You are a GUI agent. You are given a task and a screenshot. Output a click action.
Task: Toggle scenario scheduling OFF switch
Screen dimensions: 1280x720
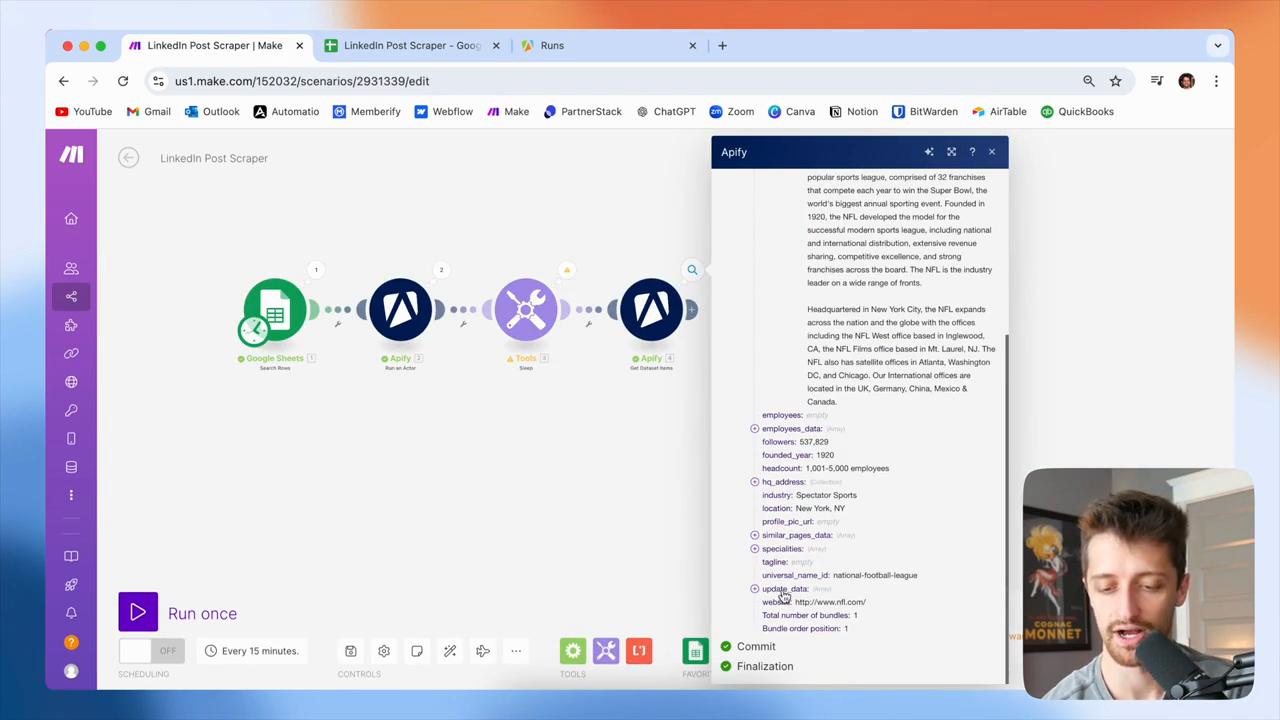coord(150,651)
